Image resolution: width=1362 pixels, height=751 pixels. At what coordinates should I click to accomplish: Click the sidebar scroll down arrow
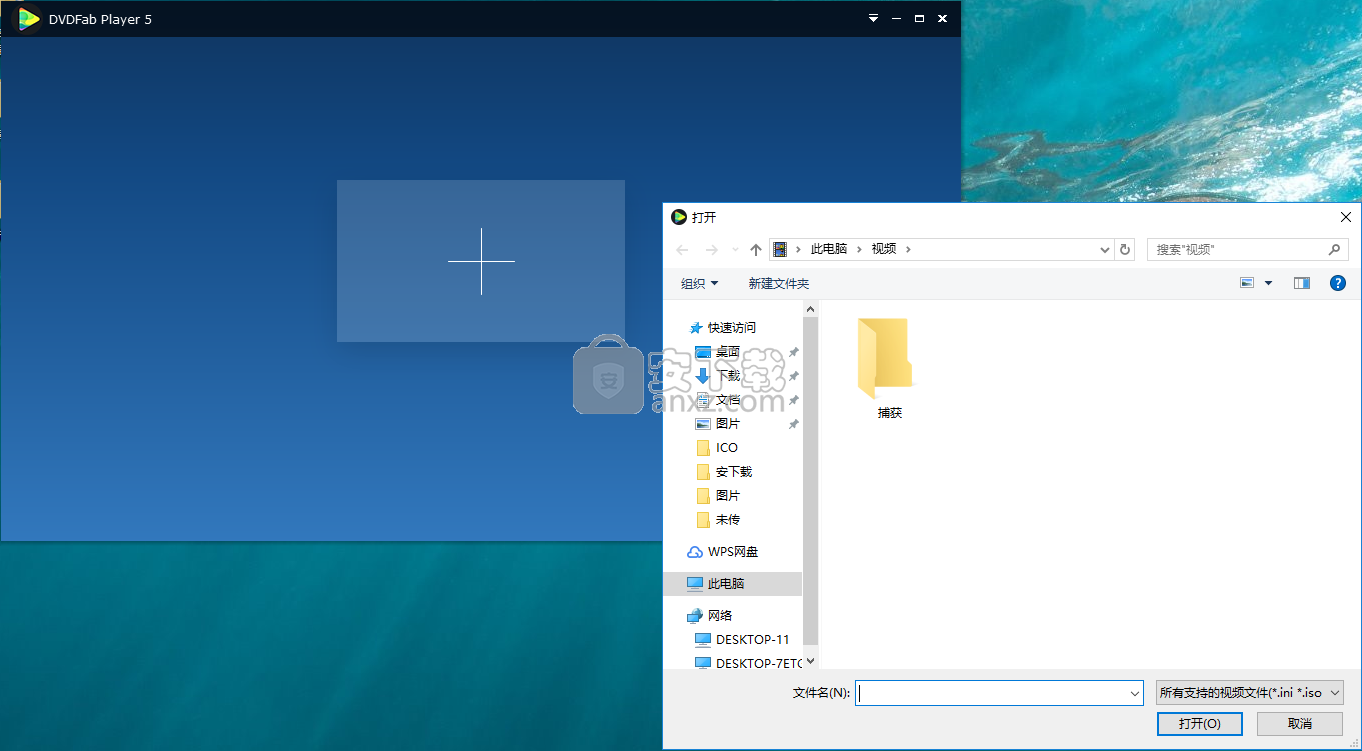pyautogui.click(x=810, y=660)
